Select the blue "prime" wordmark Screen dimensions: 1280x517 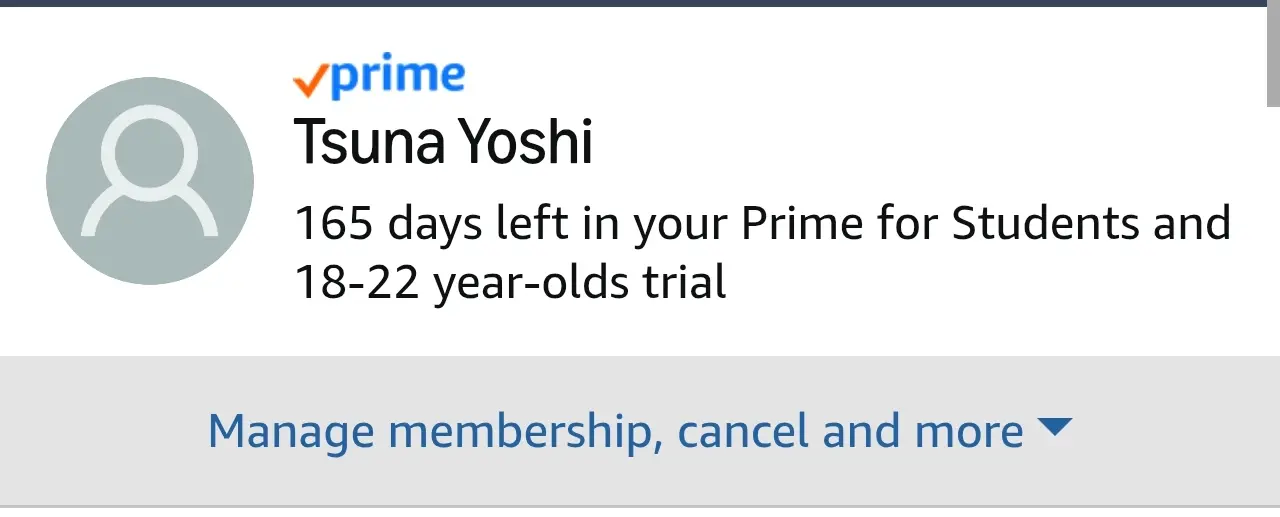point(398,78)
